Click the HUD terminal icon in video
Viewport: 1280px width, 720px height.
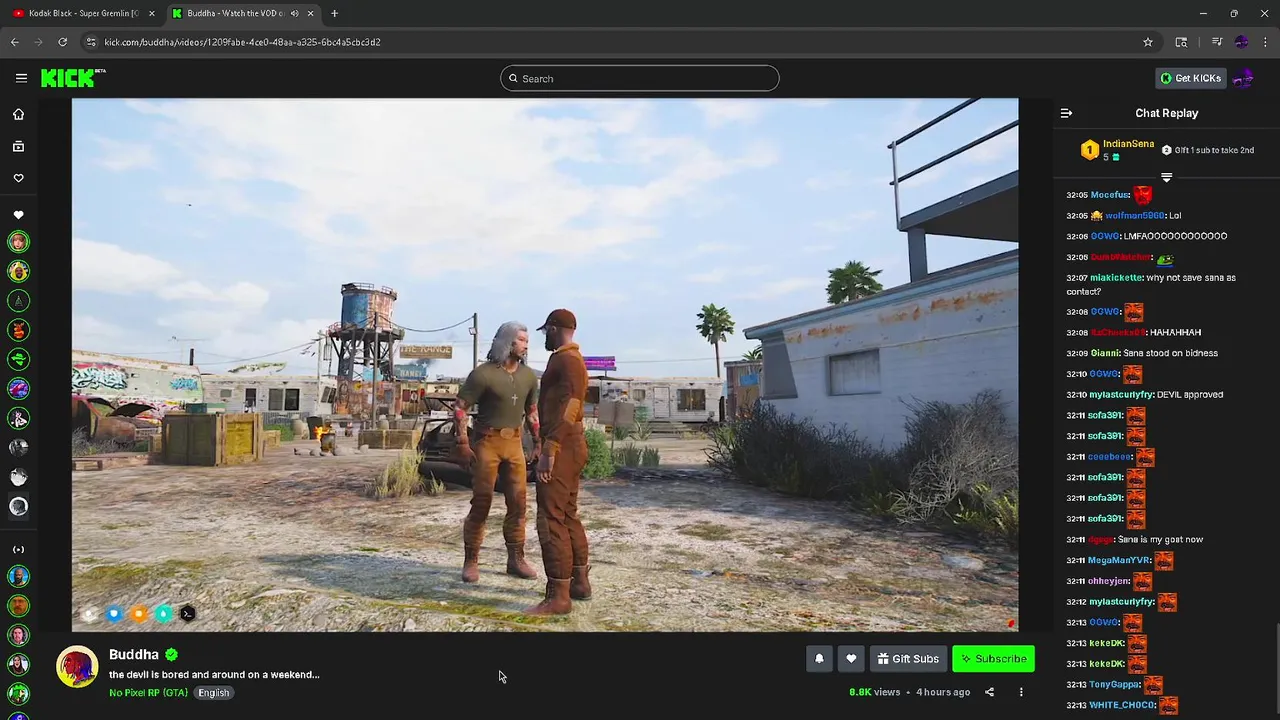coord(188,614)
